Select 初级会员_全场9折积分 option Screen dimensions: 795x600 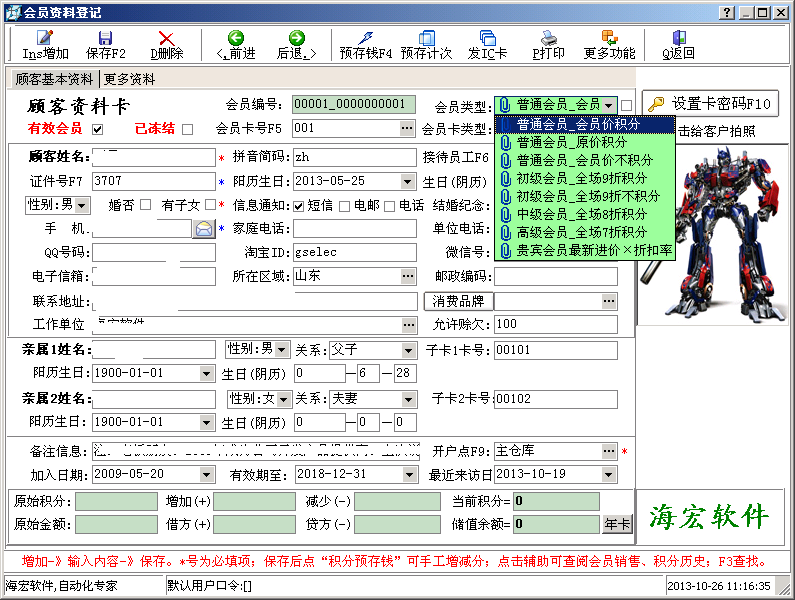coord(586,179)
